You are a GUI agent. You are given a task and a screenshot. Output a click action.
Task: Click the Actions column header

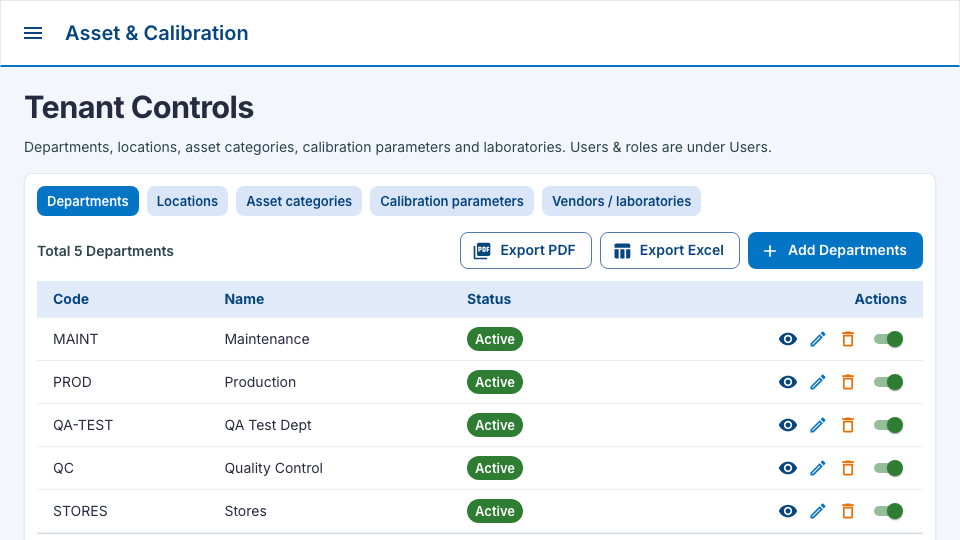pyautogui.click(x=880, y=299)
